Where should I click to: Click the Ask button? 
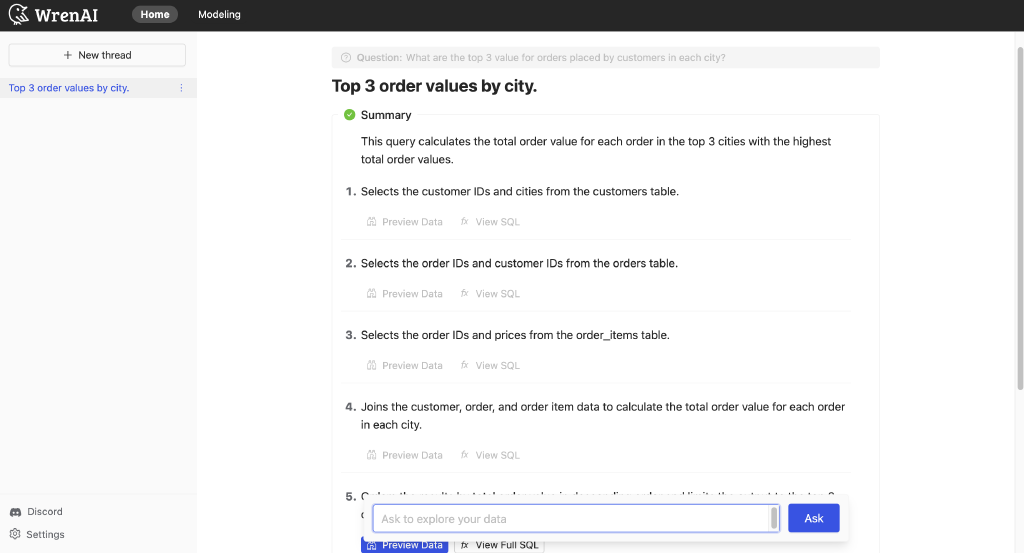point(813,518)
